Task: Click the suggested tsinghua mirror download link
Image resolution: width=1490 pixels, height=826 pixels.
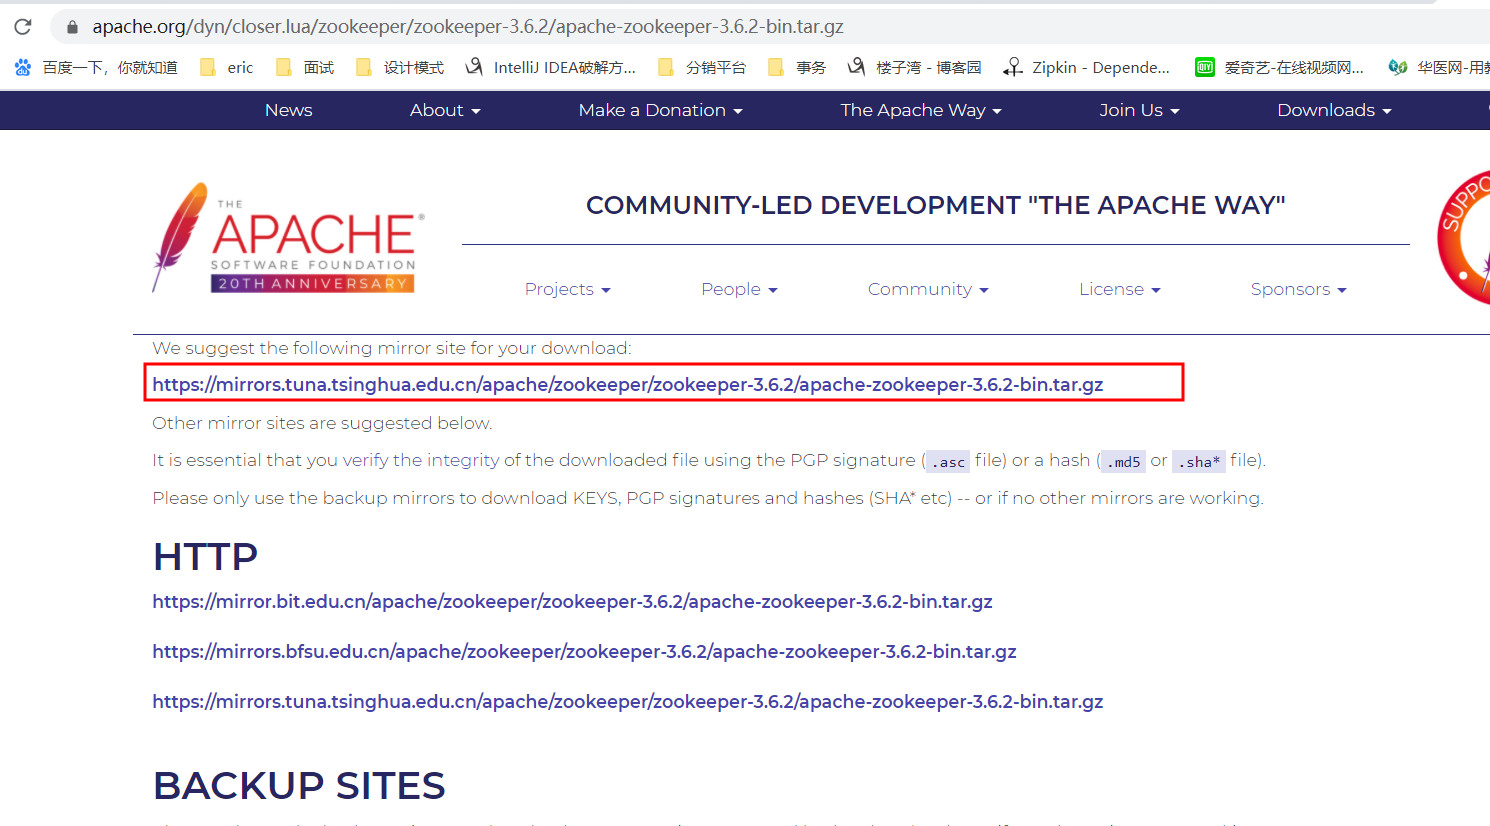Action: (628, 385)
